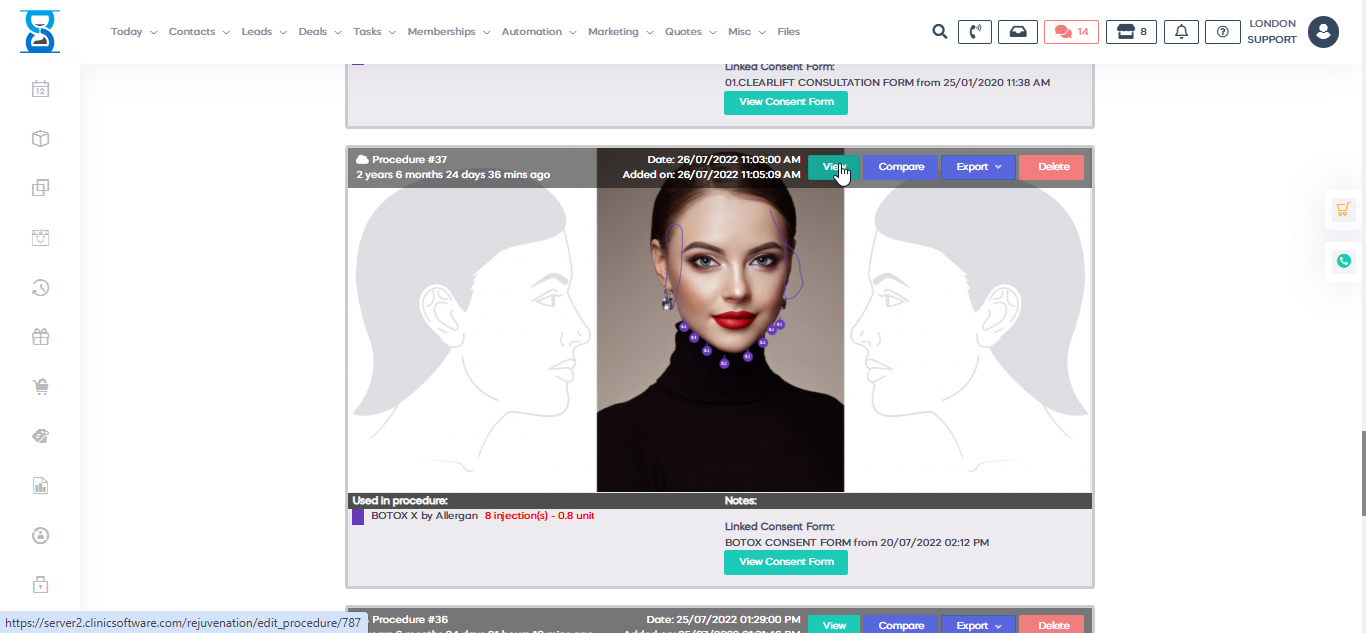Open the green WhatsApp floating icon
The width and height of the screenshot is (1366, 633).
point(1343,261)
